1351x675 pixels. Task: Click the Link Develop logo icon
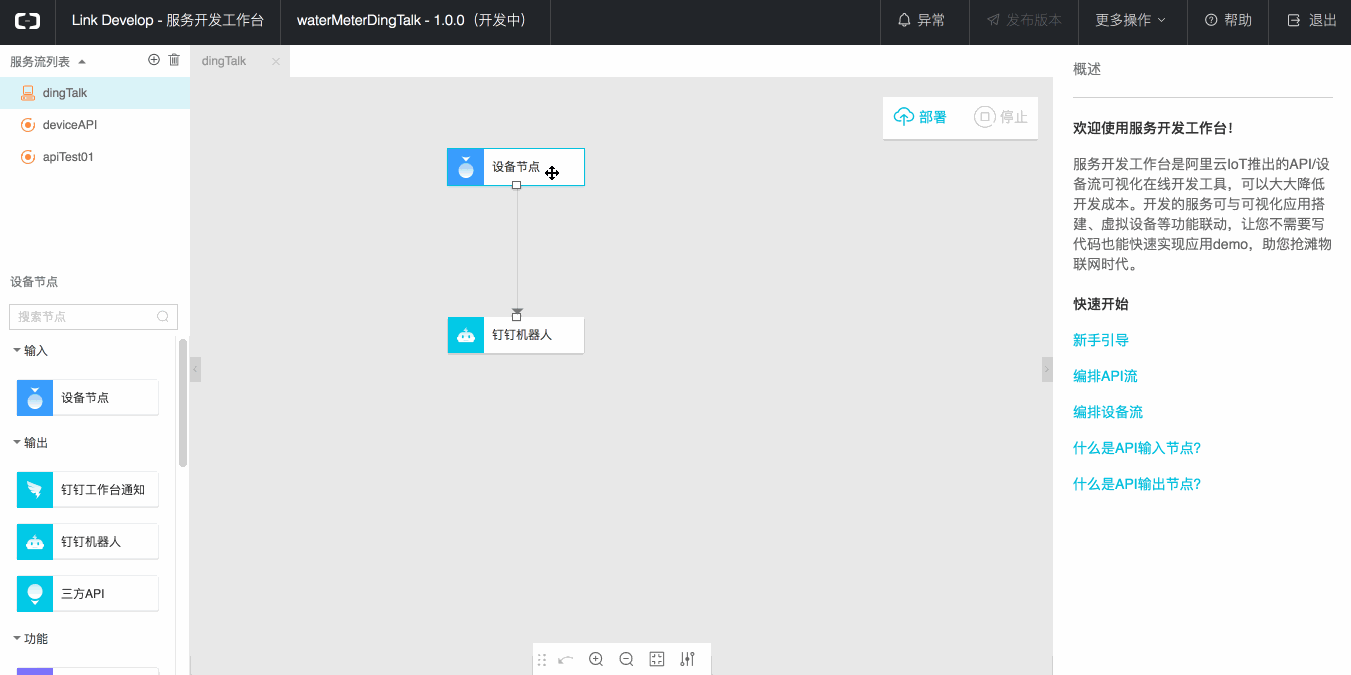[27, 20]
